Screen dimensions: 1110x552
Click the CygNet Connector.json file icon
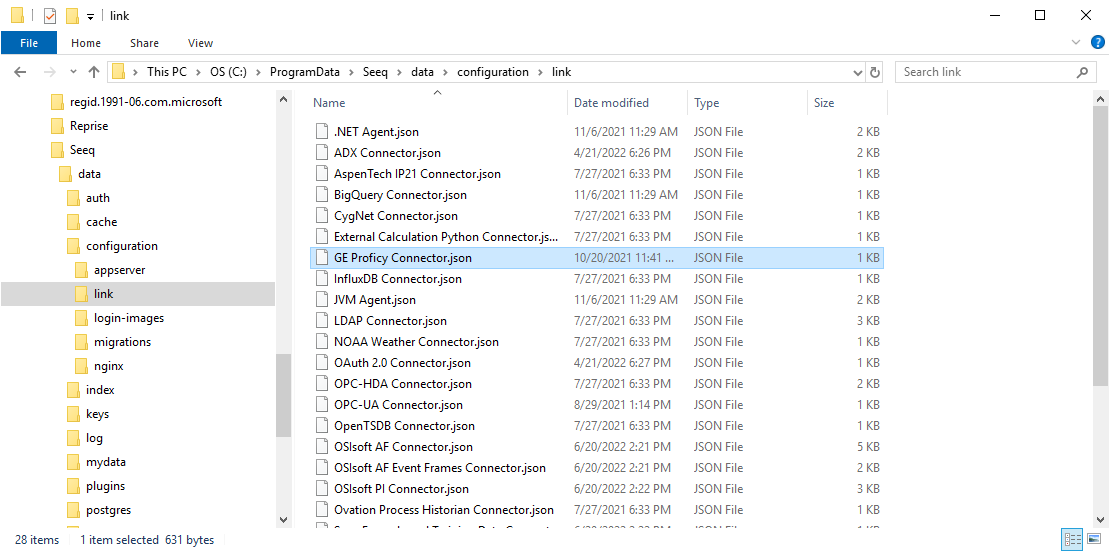[322, 216]
